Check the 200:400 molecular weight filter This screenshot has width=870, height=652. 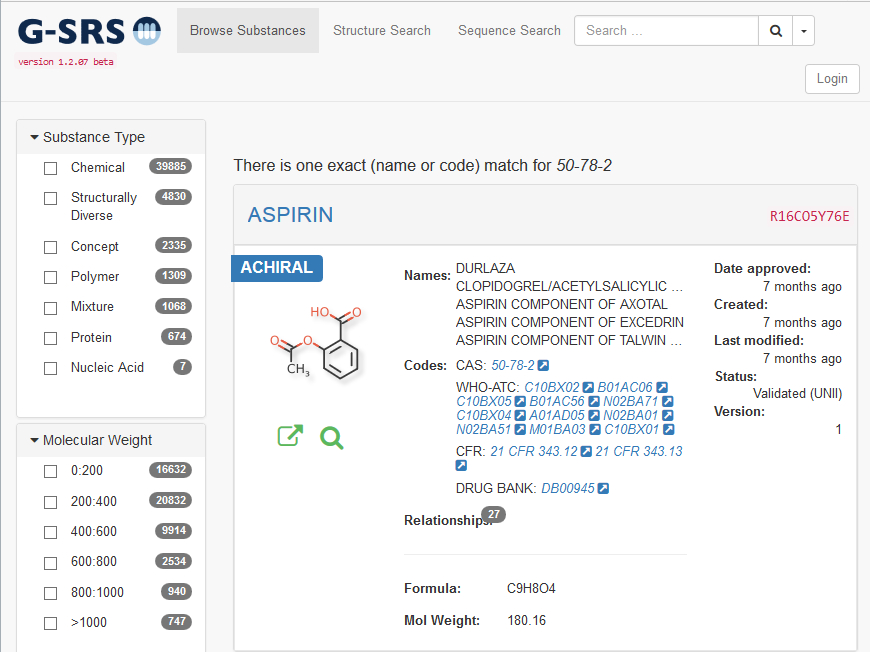[x=50, y=502]
